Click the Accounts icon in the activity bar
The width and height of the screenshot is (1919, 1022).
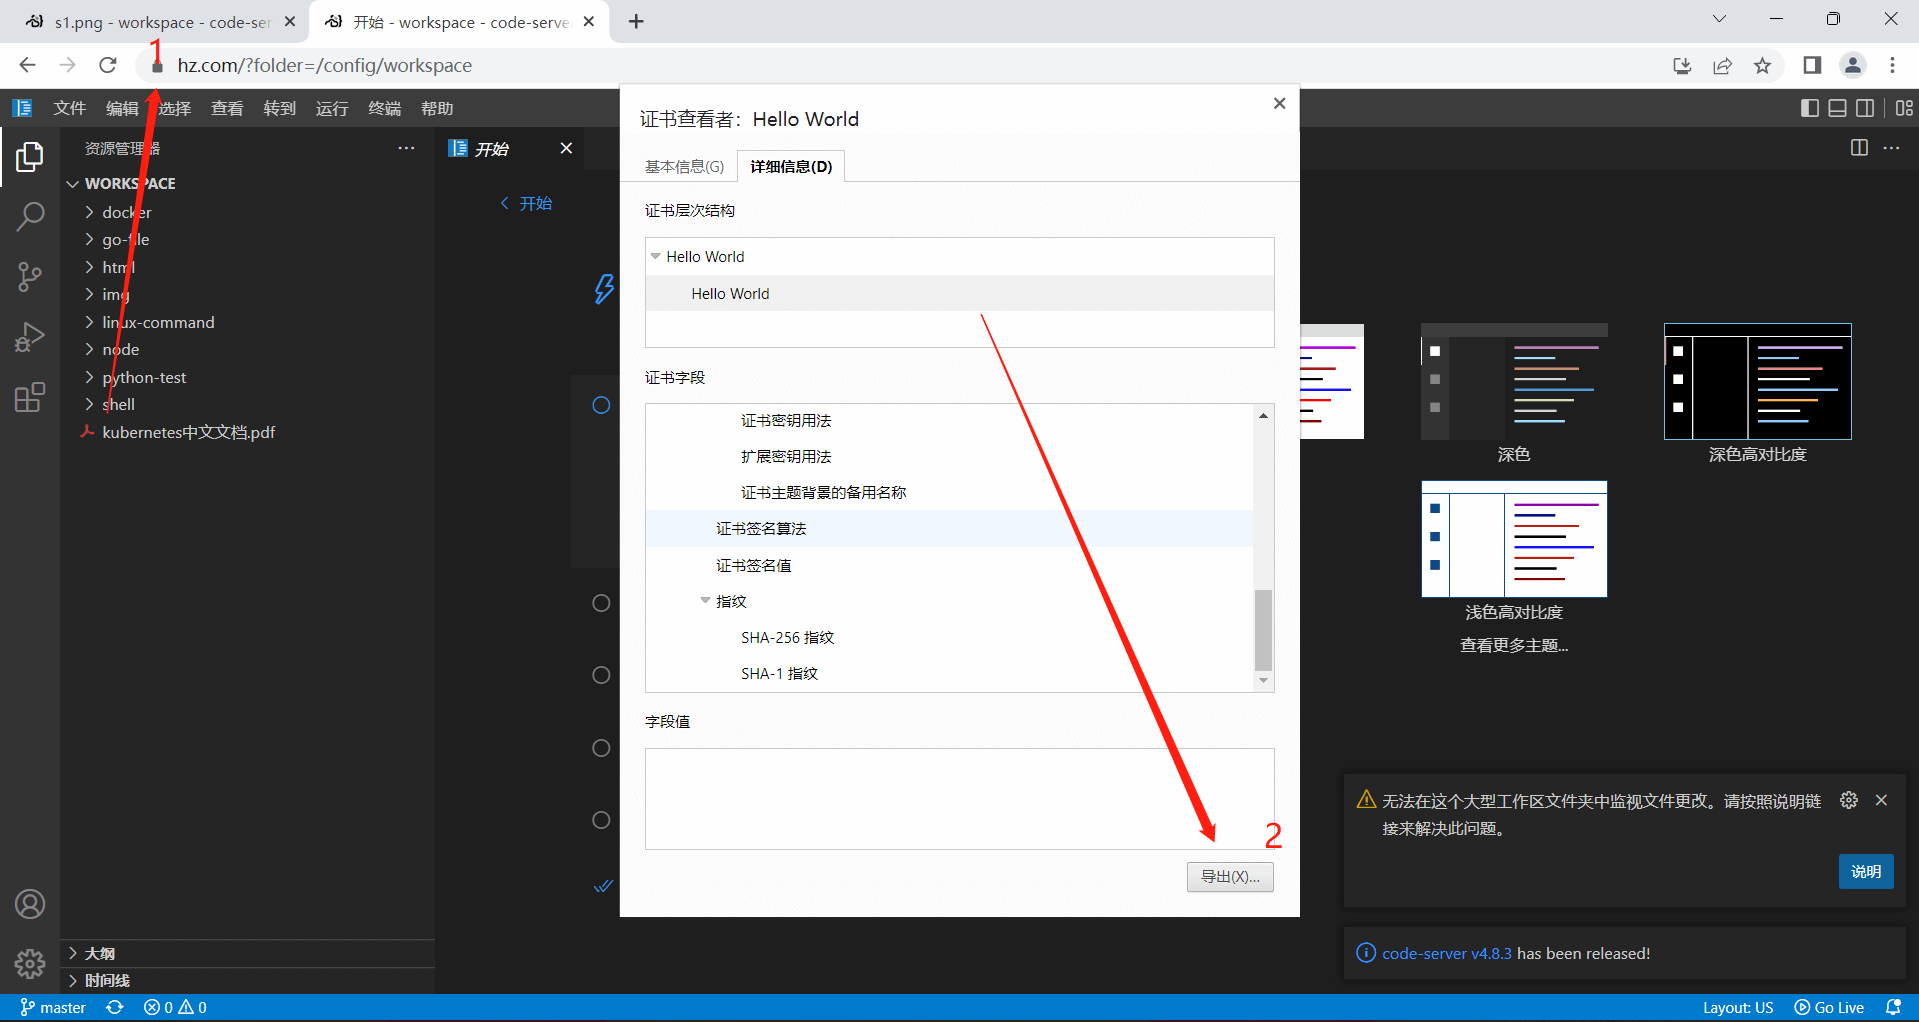(30, 904)
